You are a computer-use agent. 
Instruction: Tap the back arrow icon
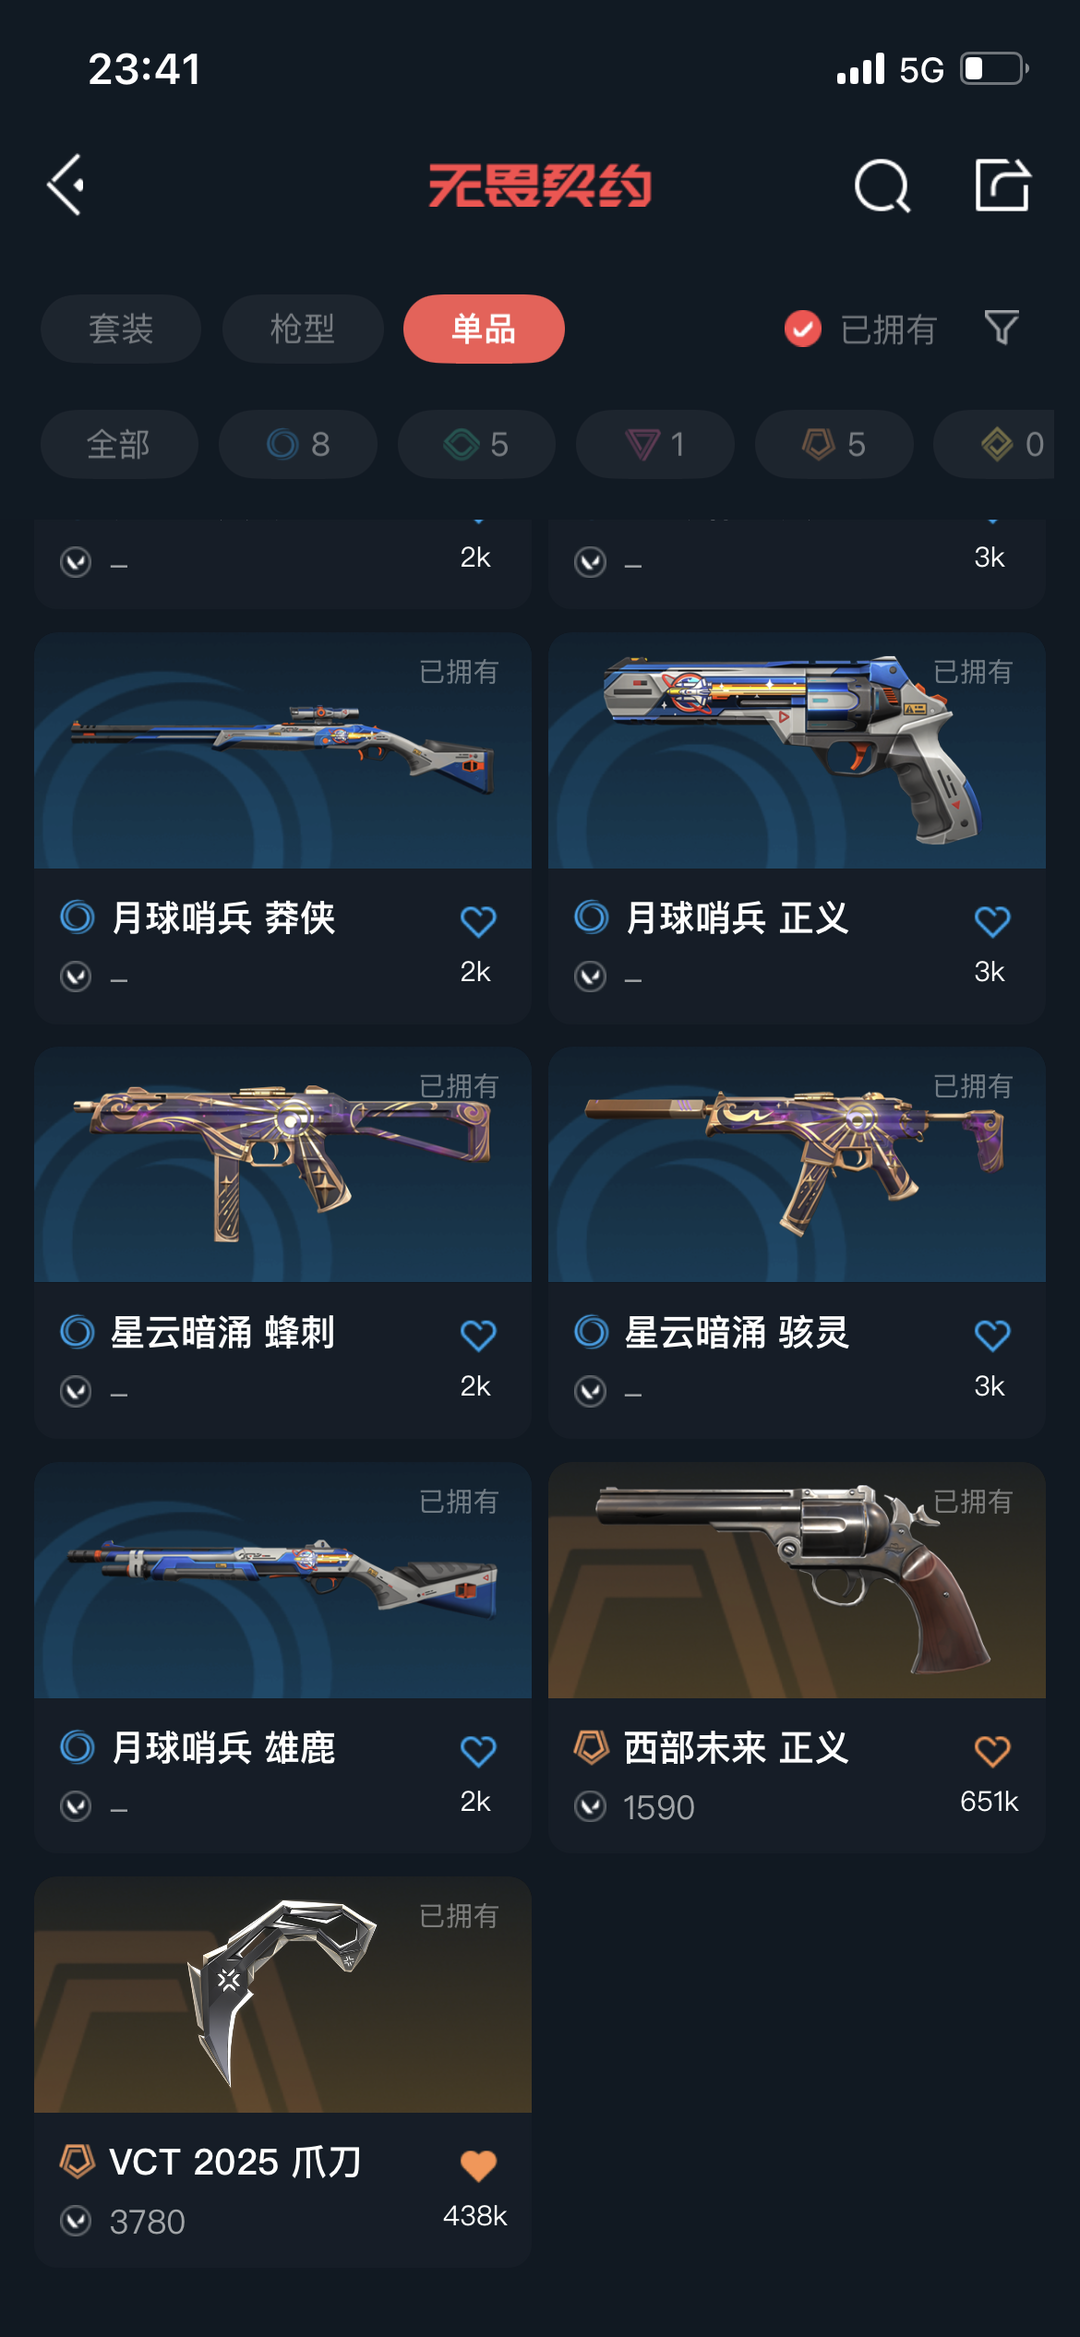tap(66, 185)
